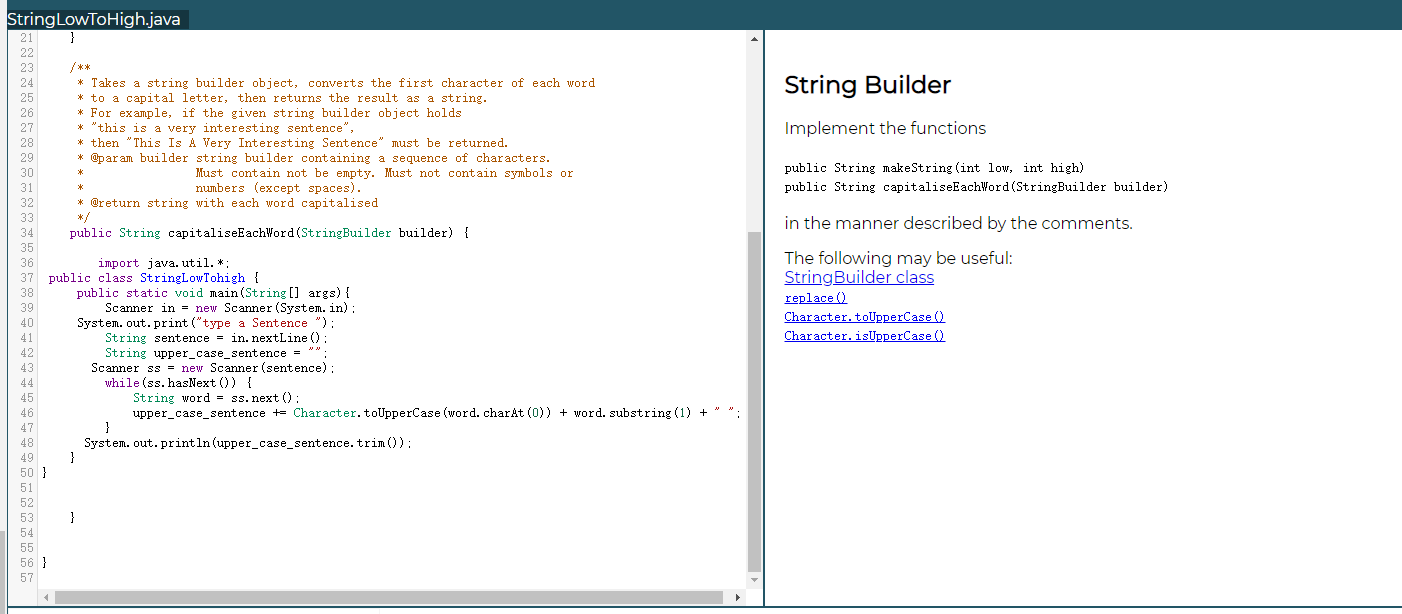Click the horizontal scrollbar thumb
Viewport: 1402px width, 614px height.
coord(390,597)
